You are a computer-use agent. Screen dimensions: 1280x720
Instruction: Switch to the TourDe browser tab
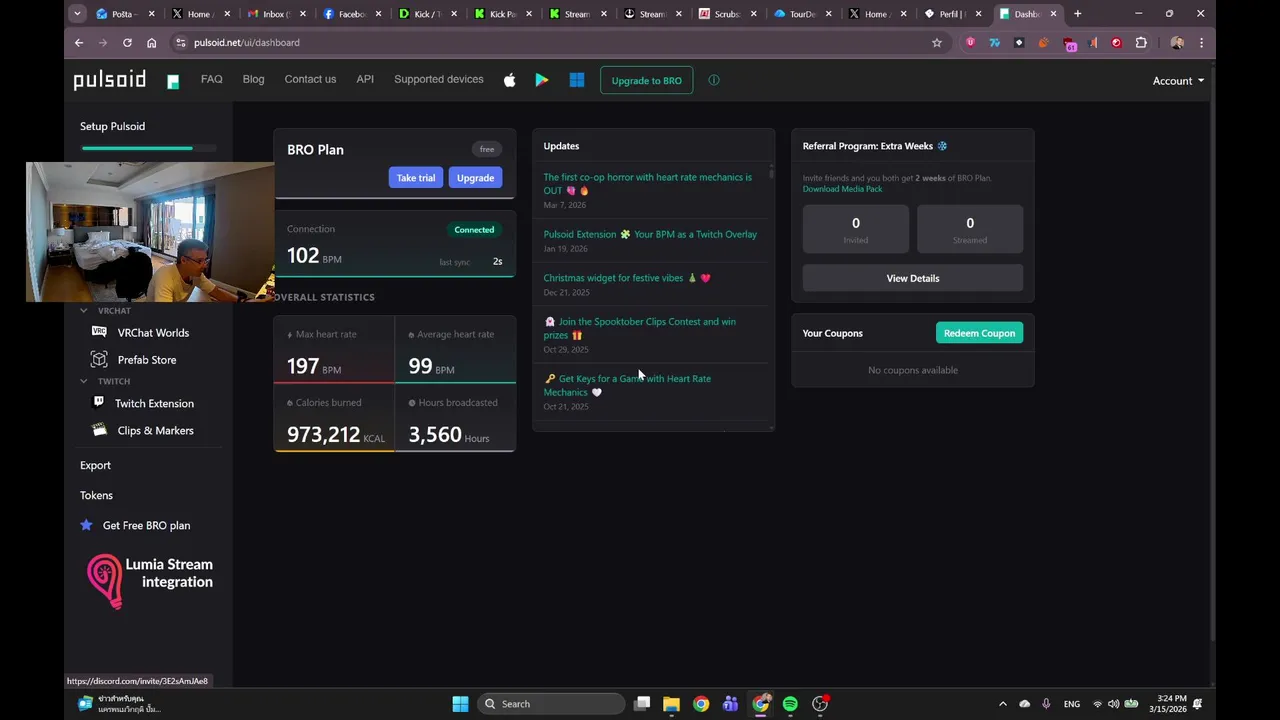pyautogui.click(x=802, y=14)
